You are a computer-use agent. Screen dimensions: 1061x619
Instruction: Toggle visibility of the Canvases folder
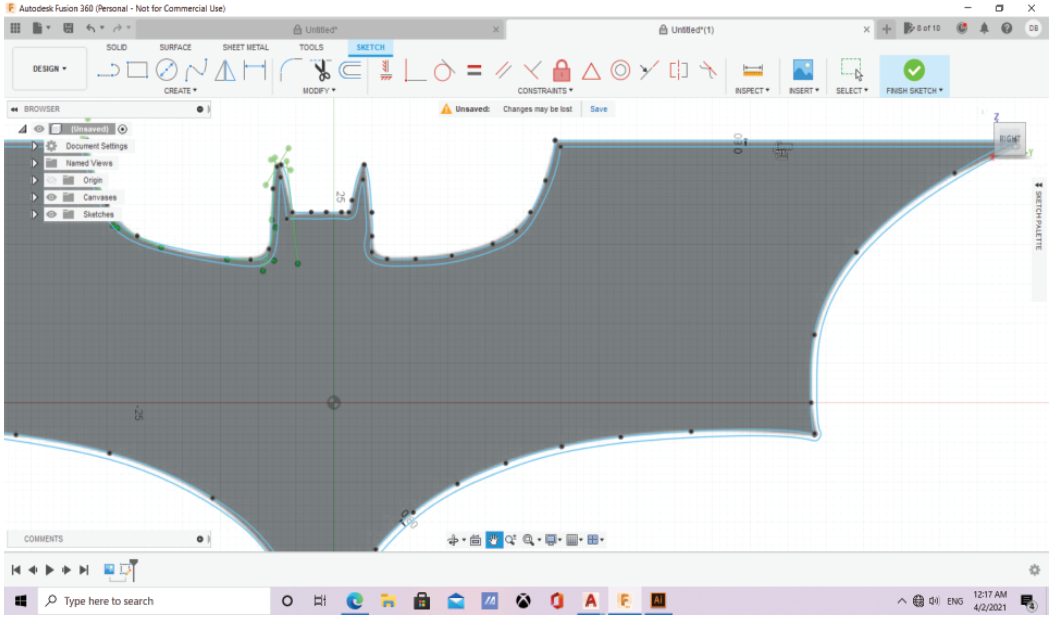(x=51, y=198)
